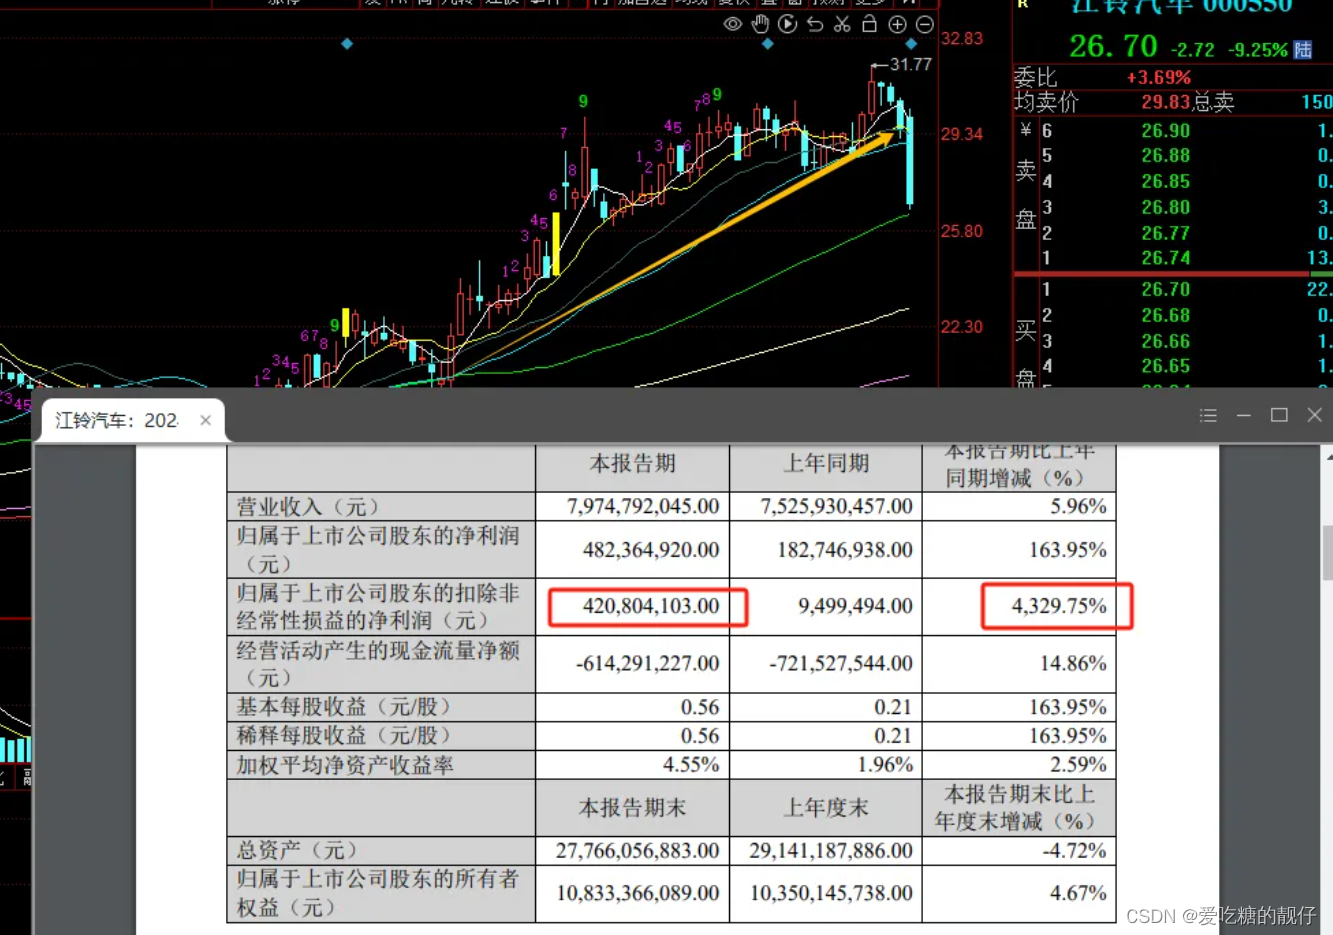Click the 总资产 value 27,766,056,883.00
This screenshot has height=935, width=1333.
point(637,851)
